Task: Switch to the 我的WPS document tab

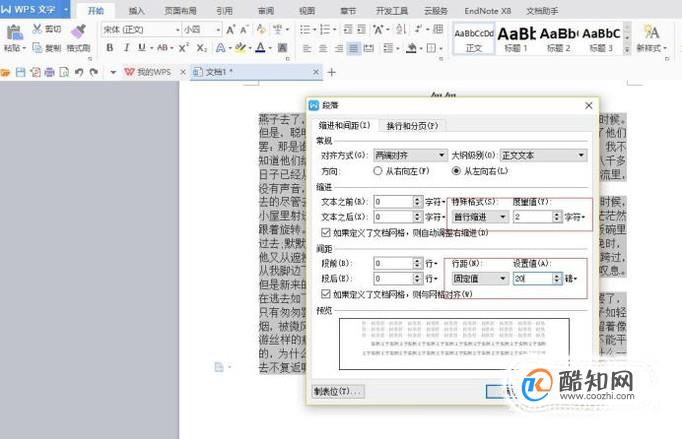Action: coord(154,72)
